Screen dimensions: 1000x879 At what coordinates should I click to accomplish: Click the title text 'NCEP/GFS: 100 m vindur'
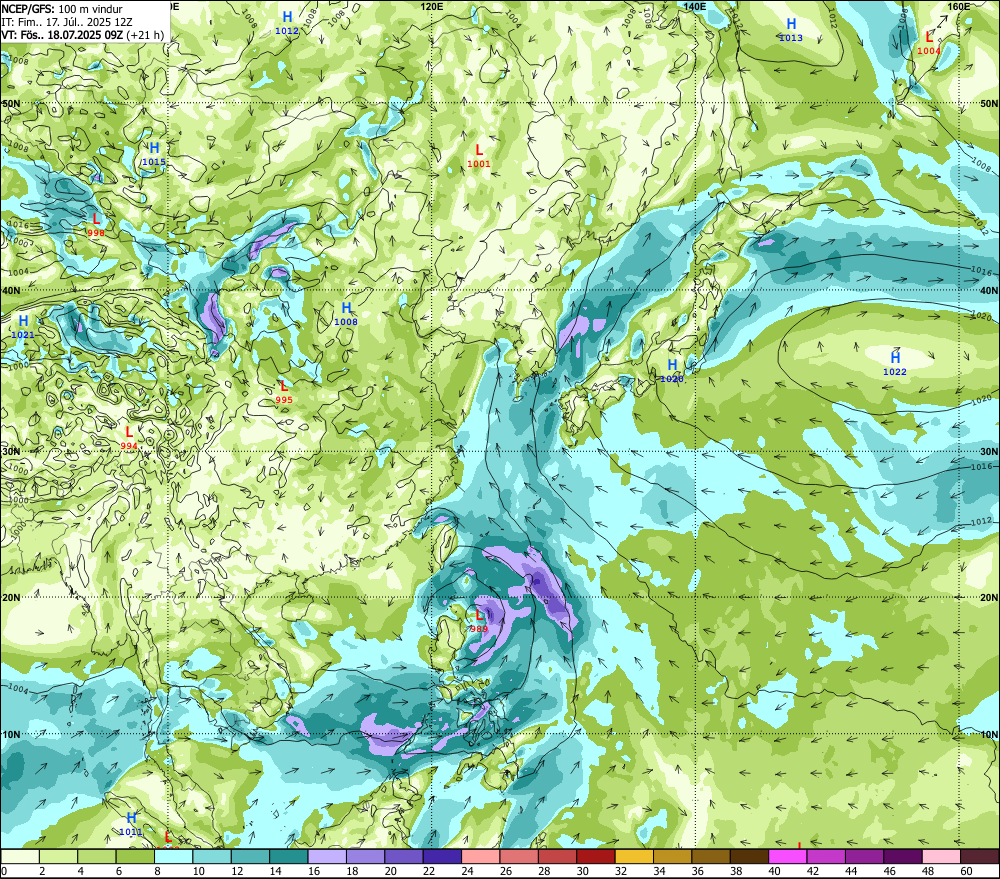point(62,9)
